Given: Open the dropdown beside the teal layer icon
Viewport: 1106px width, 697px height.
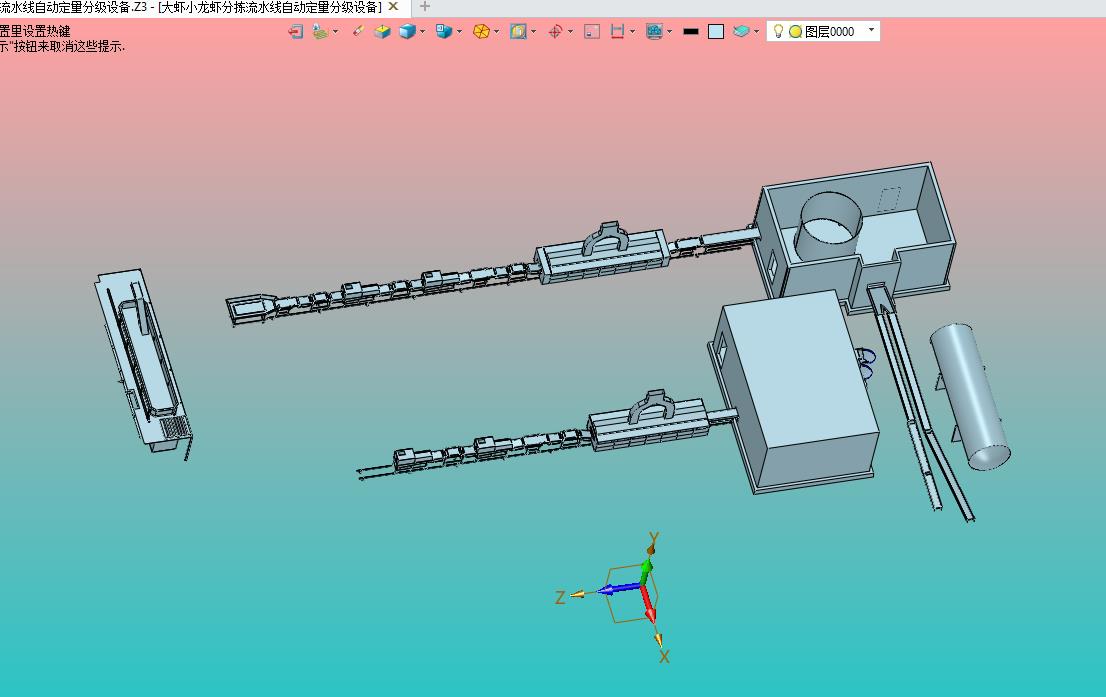Looking at the screenshot, I should [x=756, y=32].
